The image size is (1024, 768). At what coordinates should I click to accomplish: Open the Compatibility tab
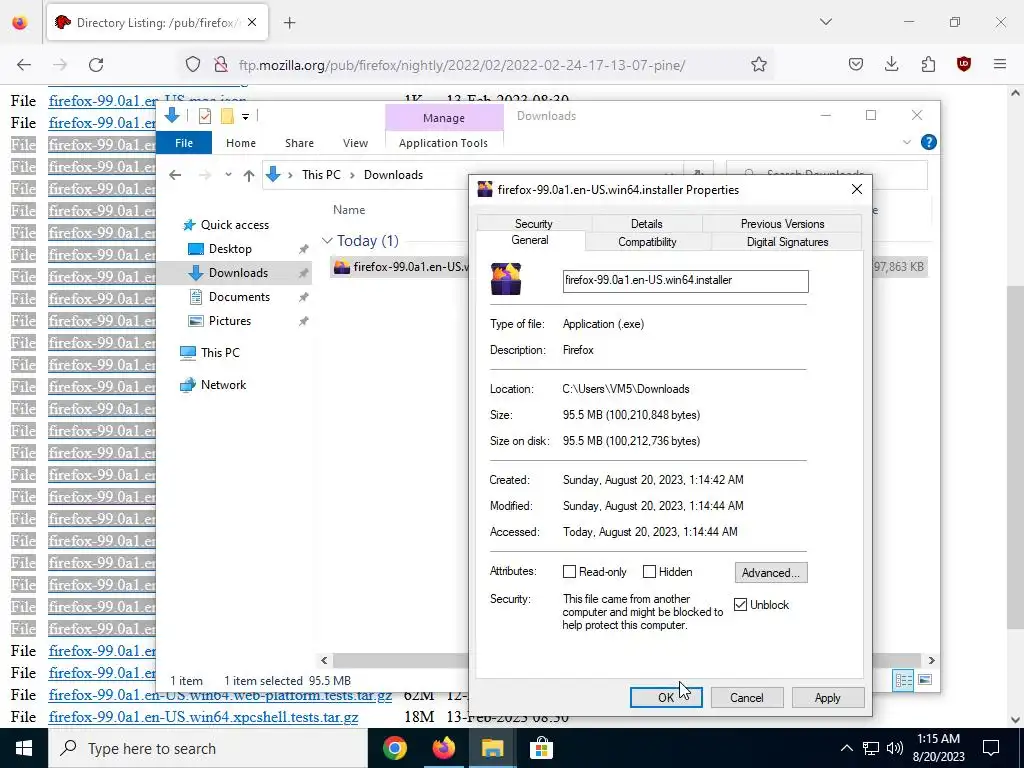point(647,242)
